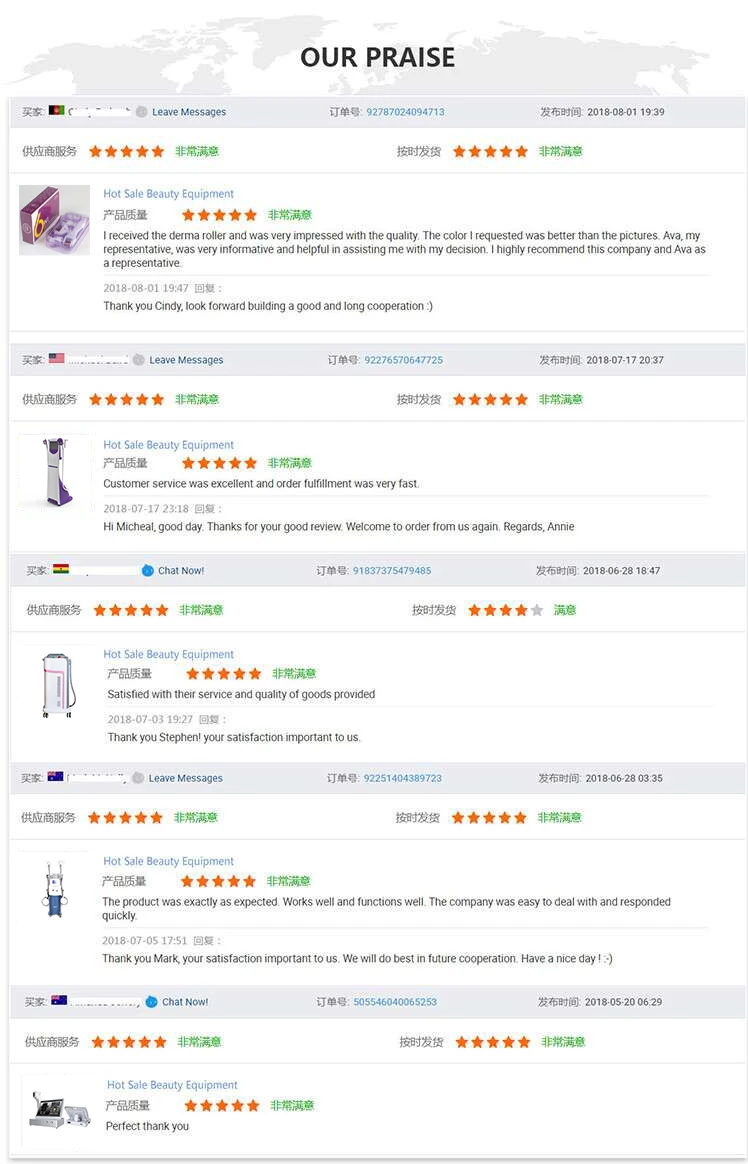The height and width of the screenshot is (1164, 748).
Task: Click the Australia flag icon in fourth review
Action: point(55,777)
